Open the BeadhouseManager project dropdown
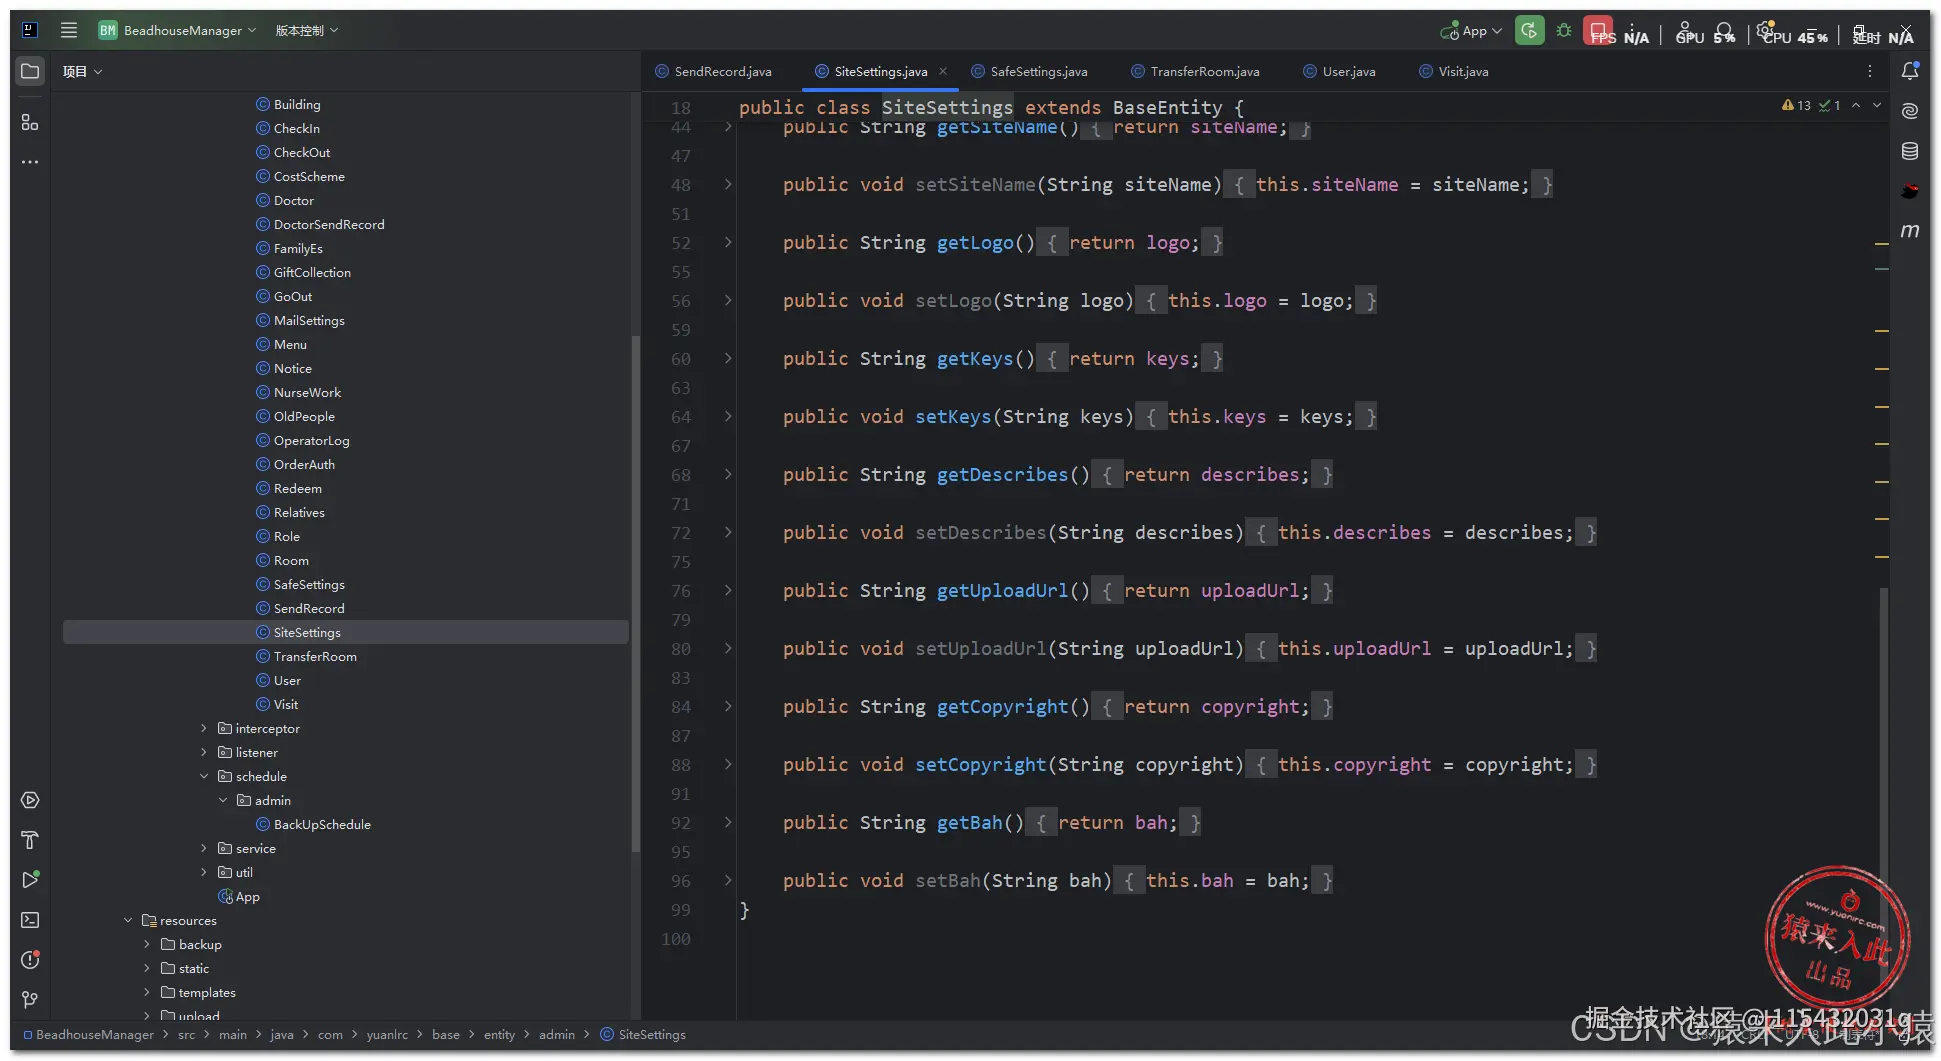Viewport: 1941px width, 1061px height. coord(177,30)
